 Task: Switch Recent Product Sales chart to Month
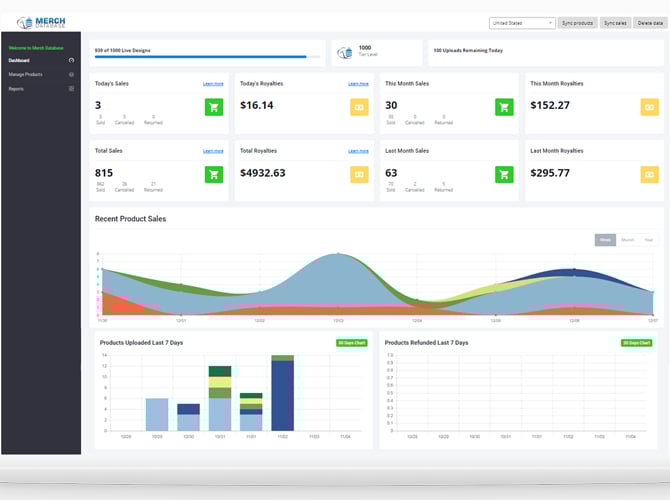click(x=627, y=240)
